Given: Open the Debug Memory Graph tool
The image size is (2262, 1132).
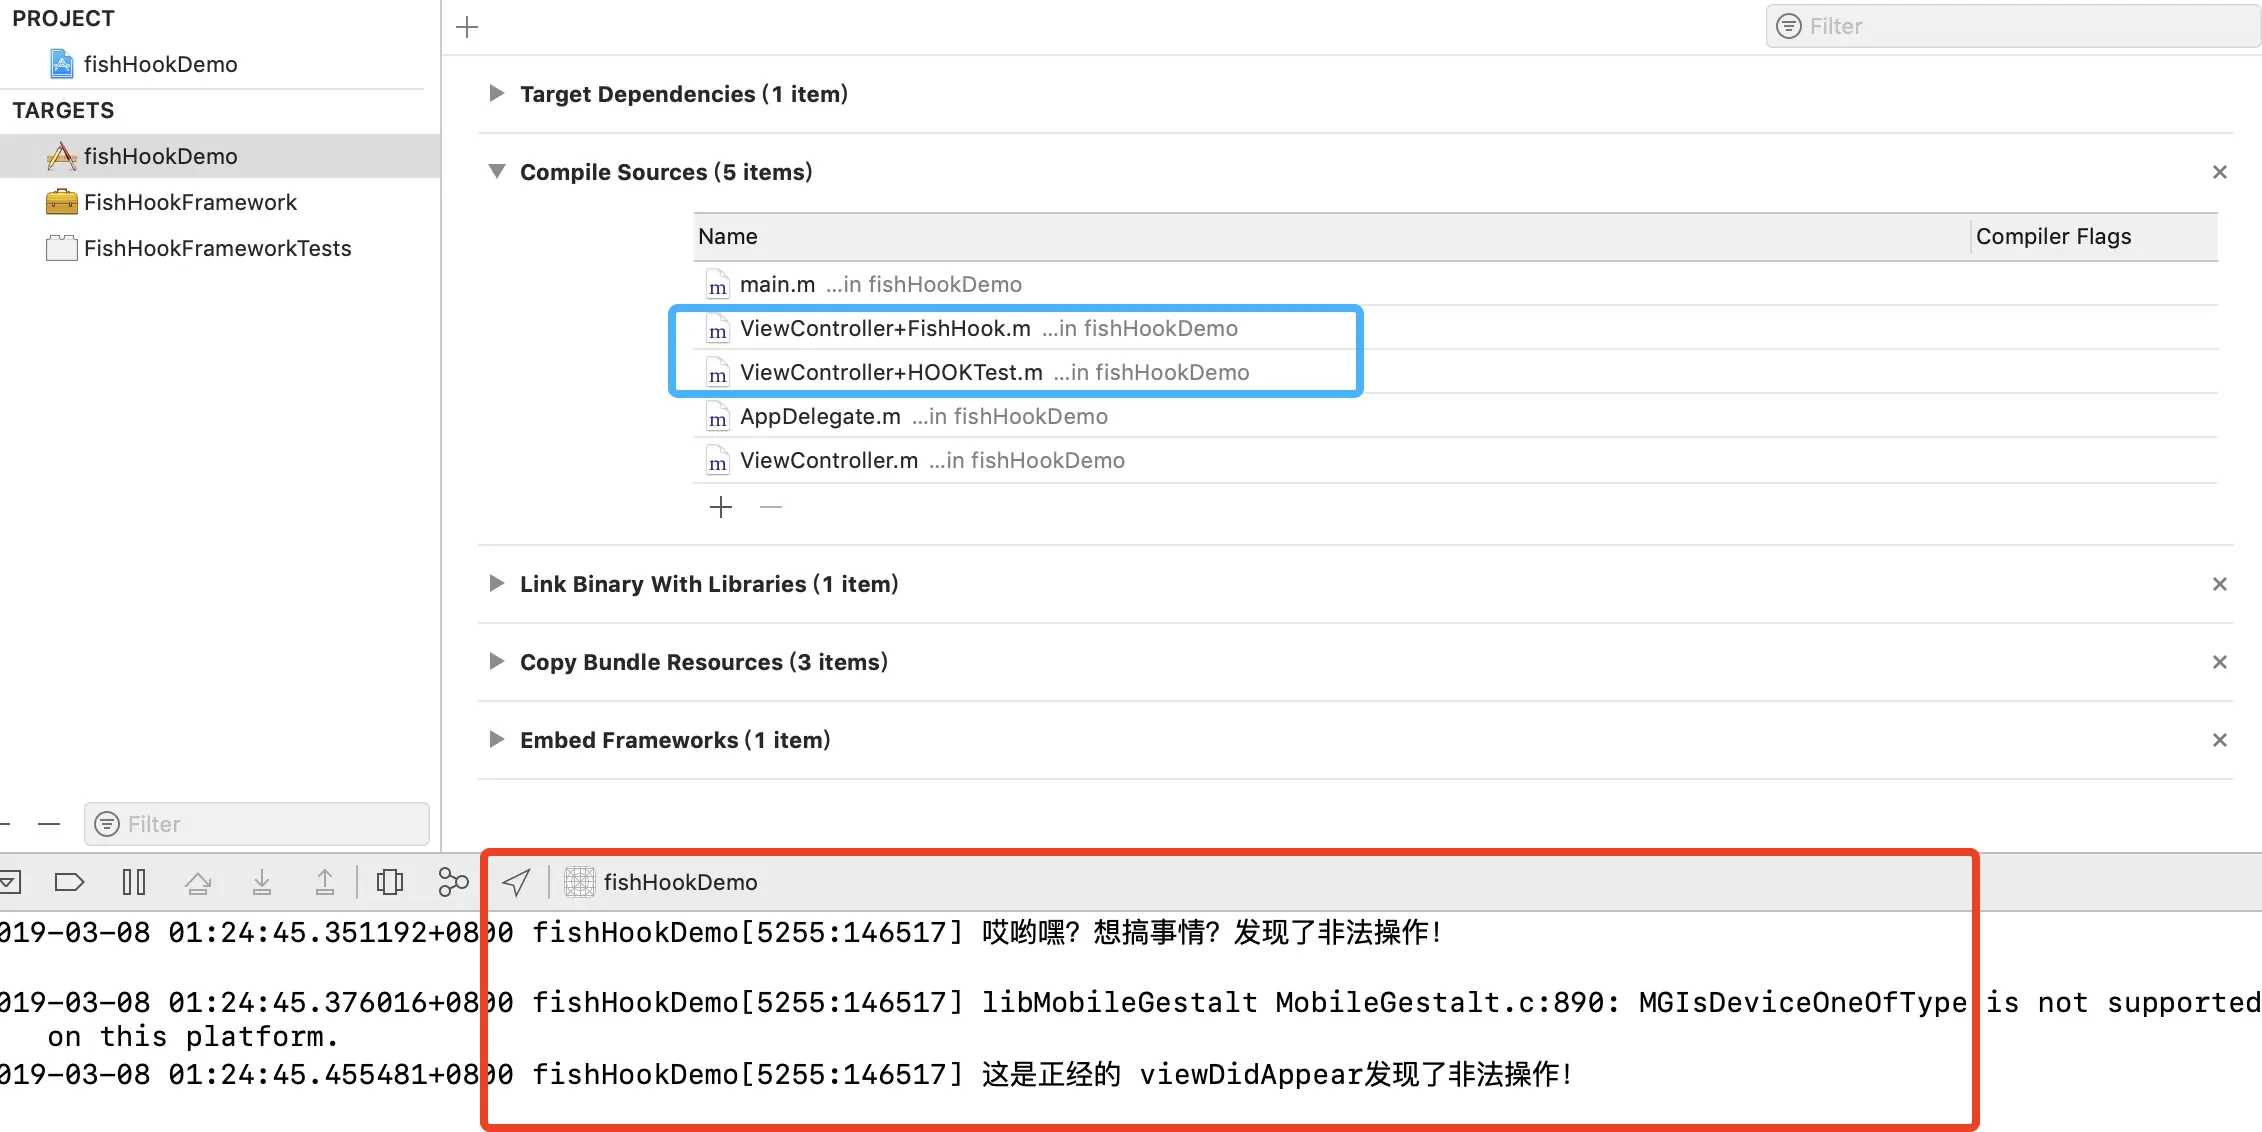Looking at the screenshot, I should [x=453, y=882].
